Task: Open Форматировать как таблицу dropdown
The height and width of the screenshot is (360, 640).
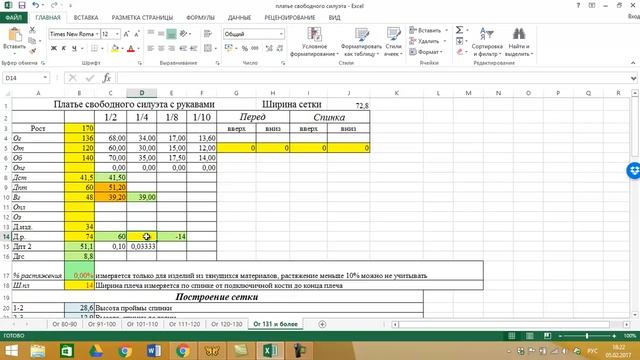Action: [x=361, y=42]
